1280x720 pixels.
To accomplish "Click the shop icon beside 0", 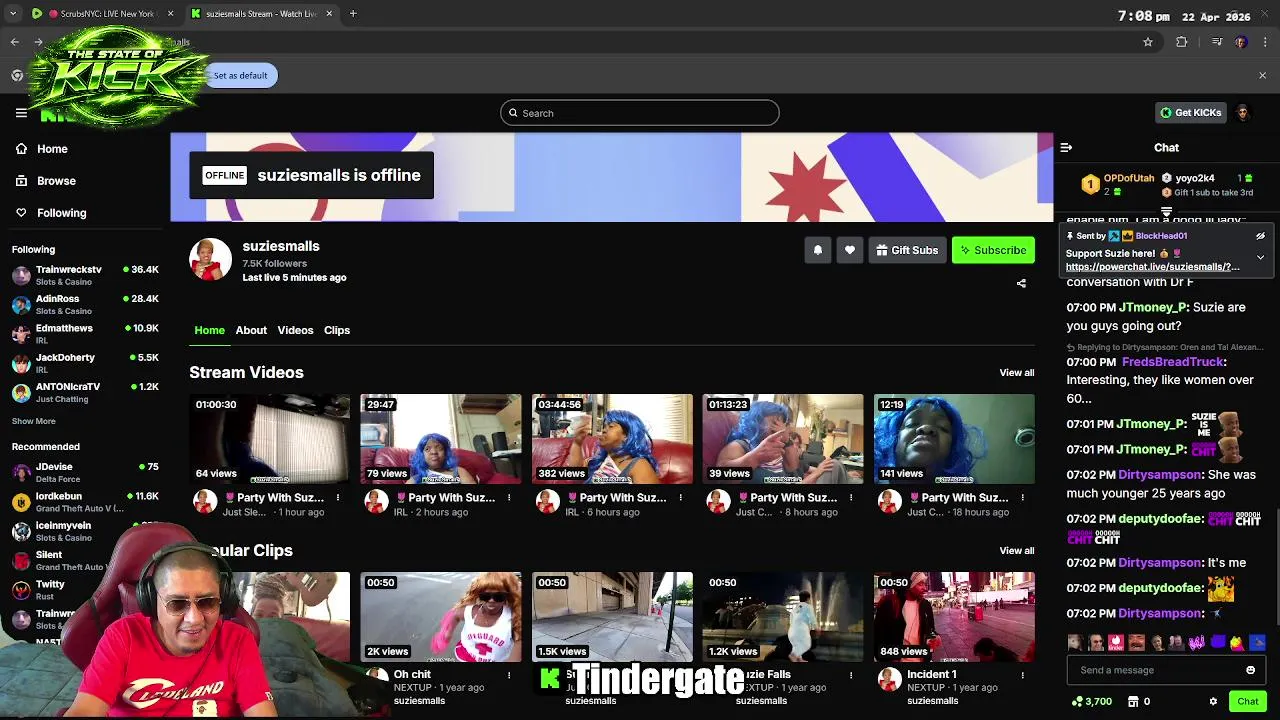I will click(x=1133, y=701).
